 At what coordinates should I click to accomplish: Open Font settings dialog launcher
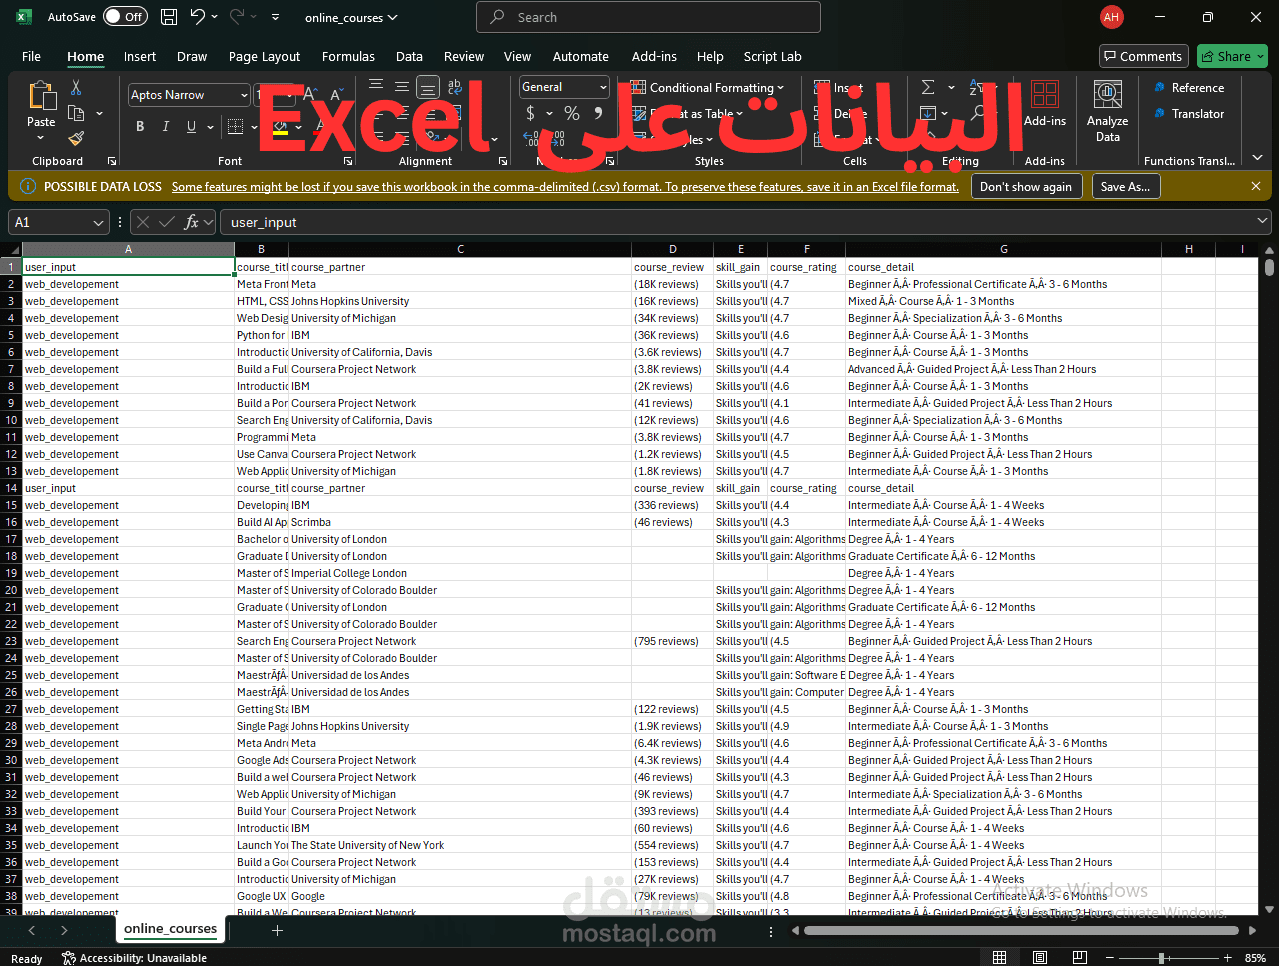click(x=348, y=161)
